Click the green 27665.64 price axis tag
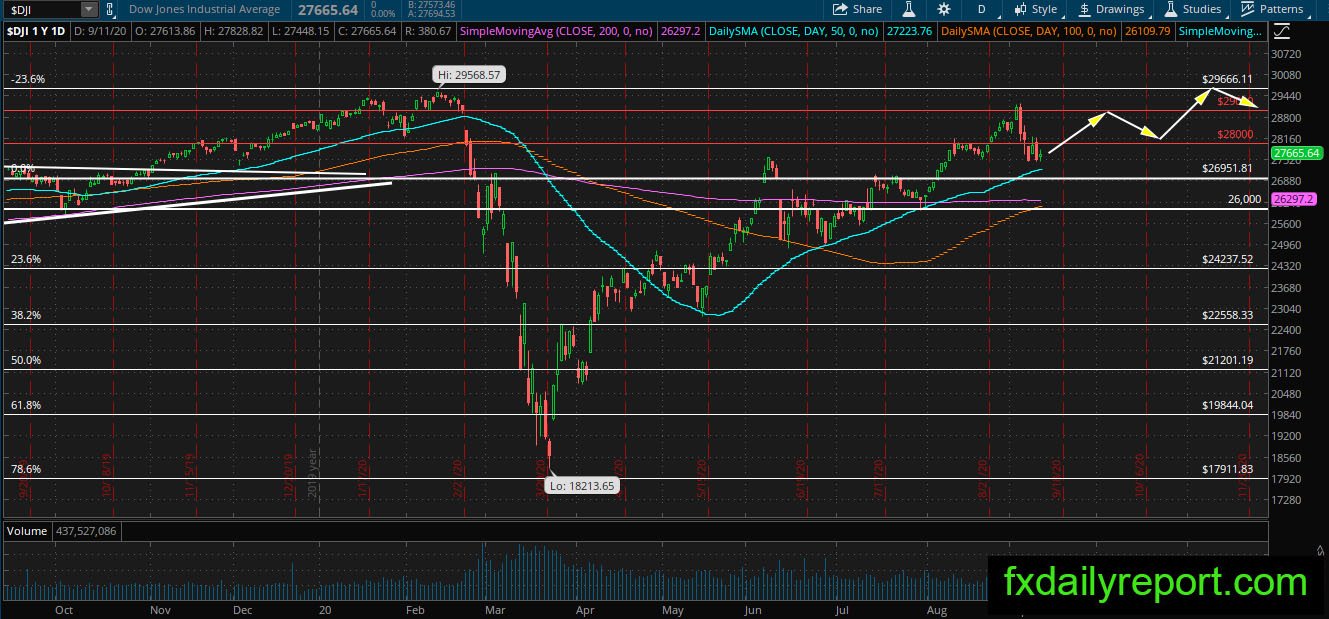The width and height of the screenshot is (1329, 619). tap(1297, 153)
